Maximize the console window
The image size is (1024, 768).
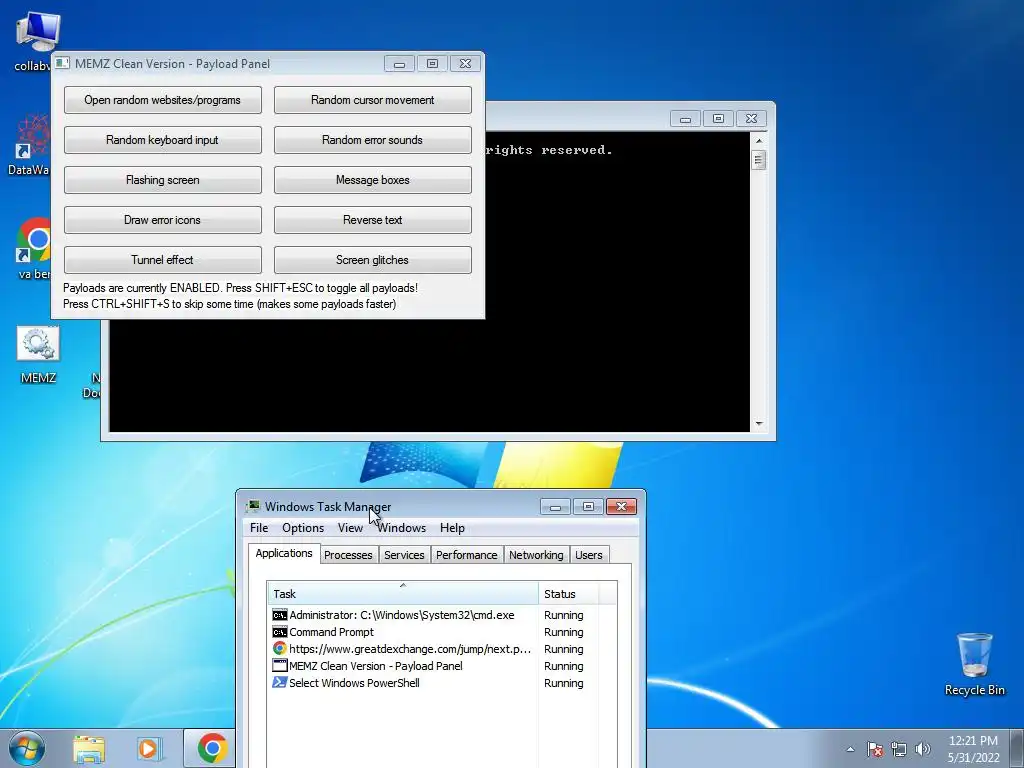click(x=718, y=118)
